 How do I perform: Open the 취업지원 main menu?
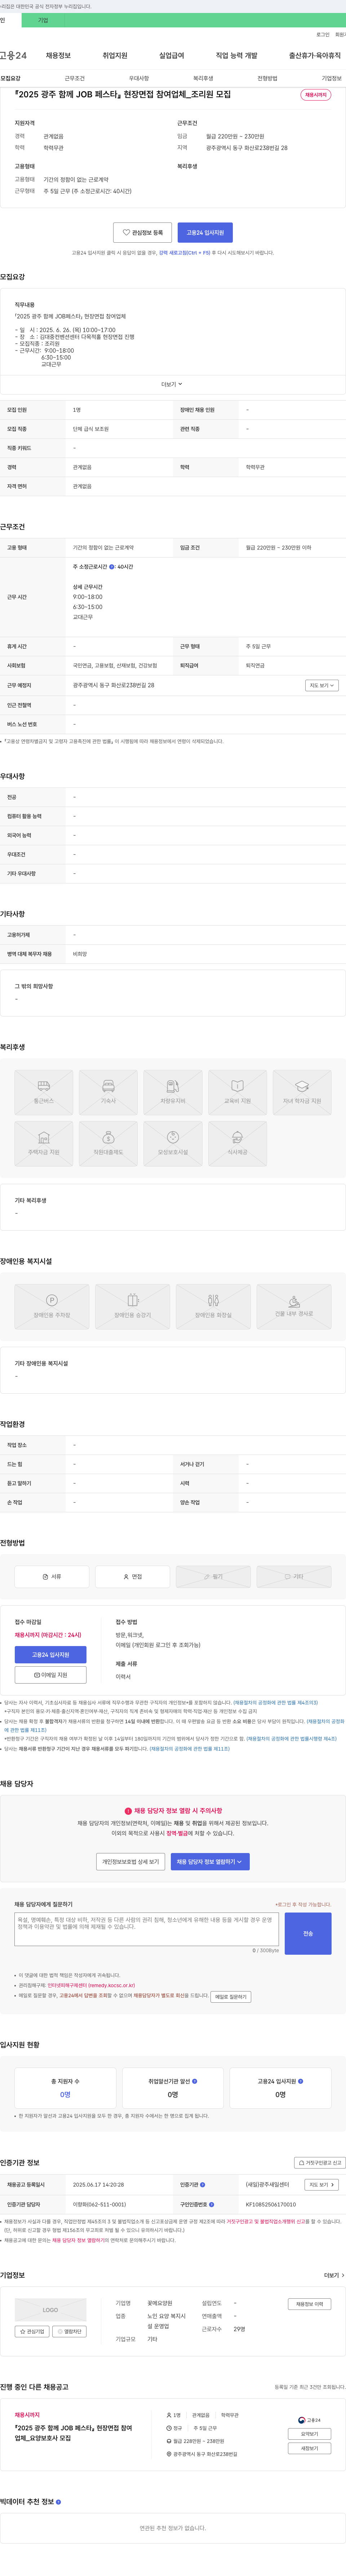coord(115,56)
